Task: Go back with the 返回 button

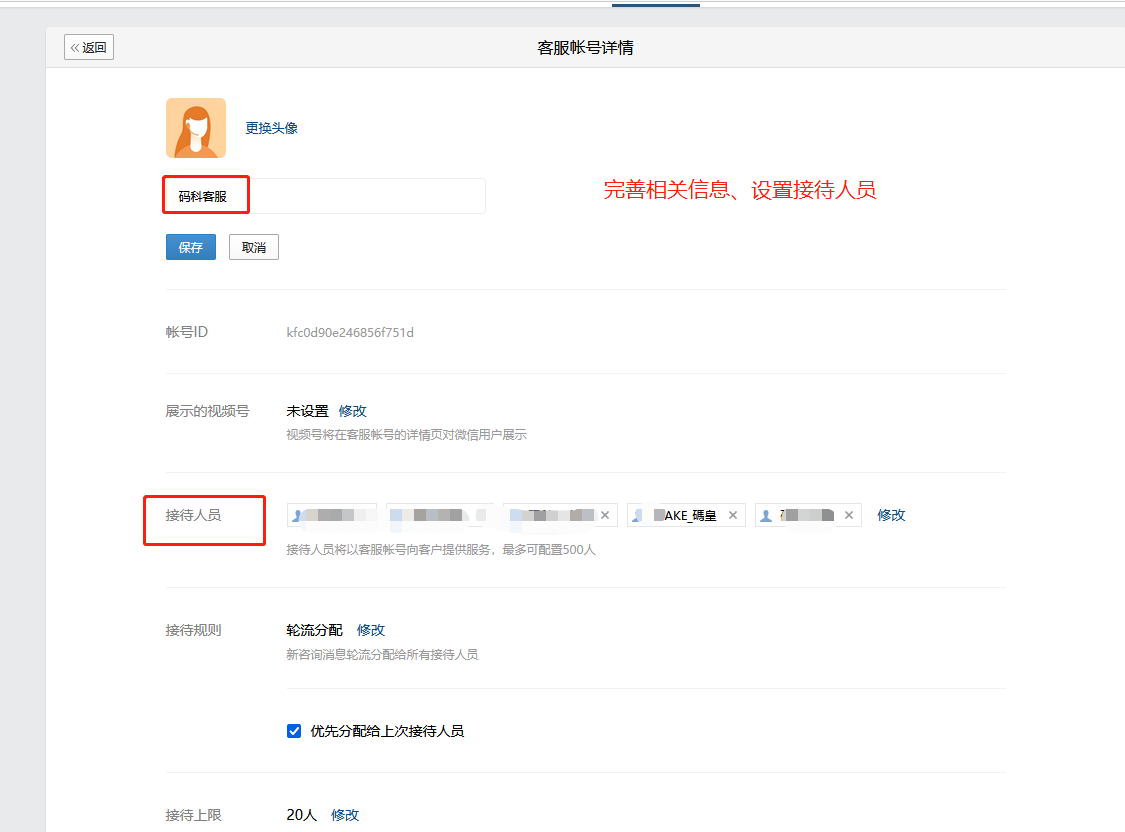Action: coord(89,47)
